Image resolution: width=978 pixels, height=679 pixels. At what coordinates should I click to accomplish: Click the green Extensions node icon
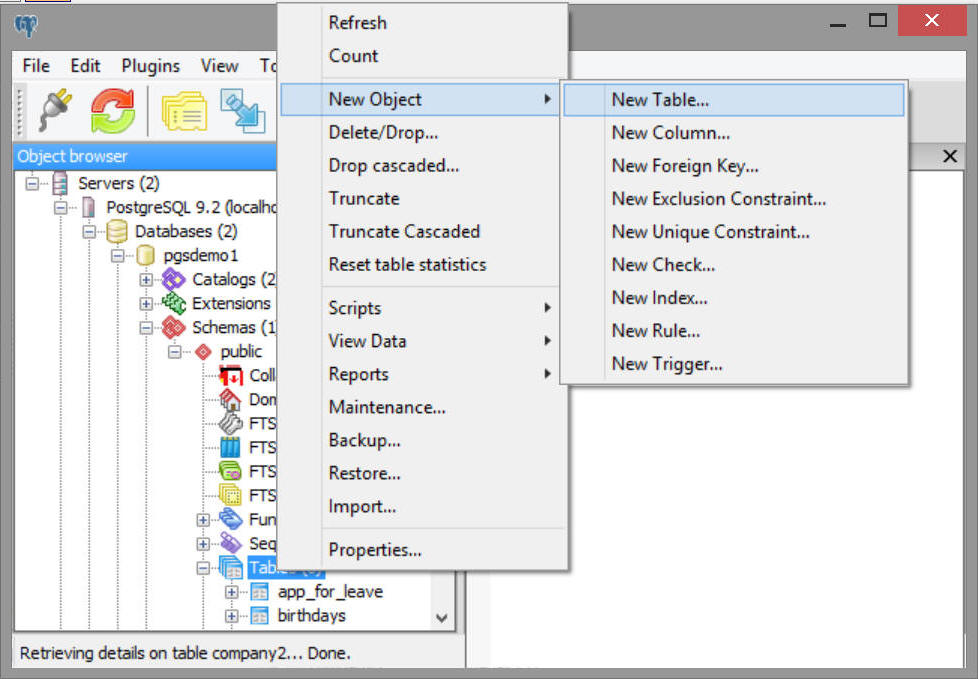coord(174,304)
